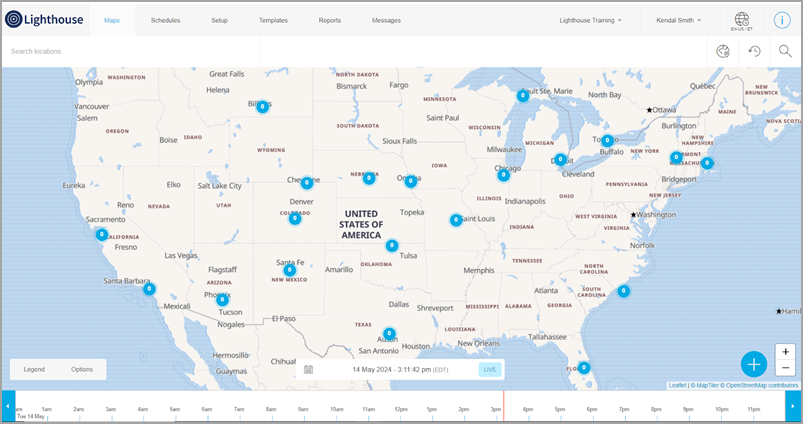Open the calendar icon beside the date
The image size is (803, 424).
click(x=309, y=370)
